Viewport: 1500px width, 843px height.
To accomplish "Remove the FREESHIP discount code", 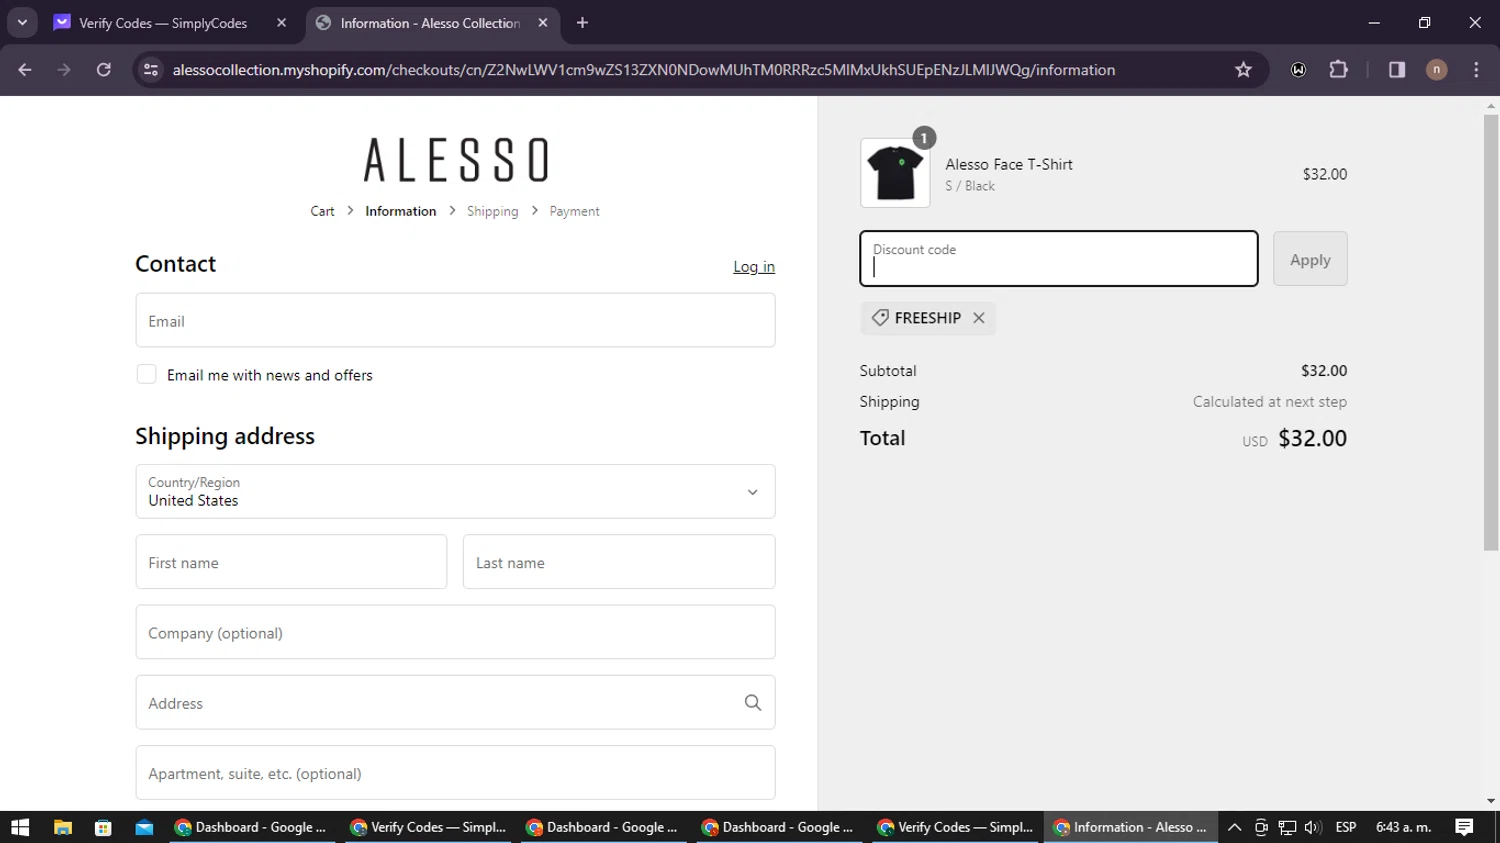I will [979, 318].
